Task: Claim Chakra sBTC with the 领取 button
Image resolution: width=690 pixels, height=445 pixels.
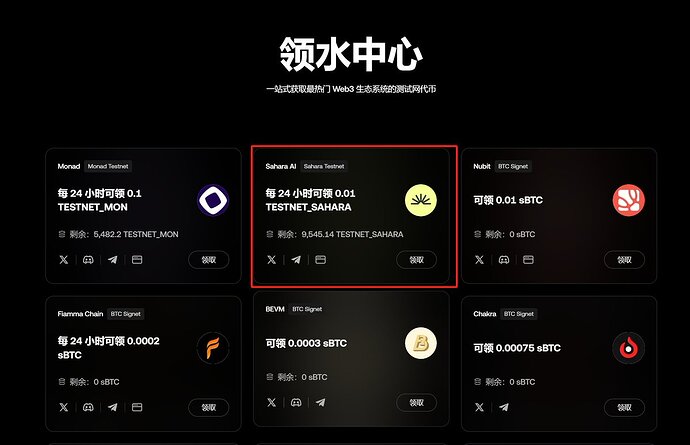Action: [624, 407]
